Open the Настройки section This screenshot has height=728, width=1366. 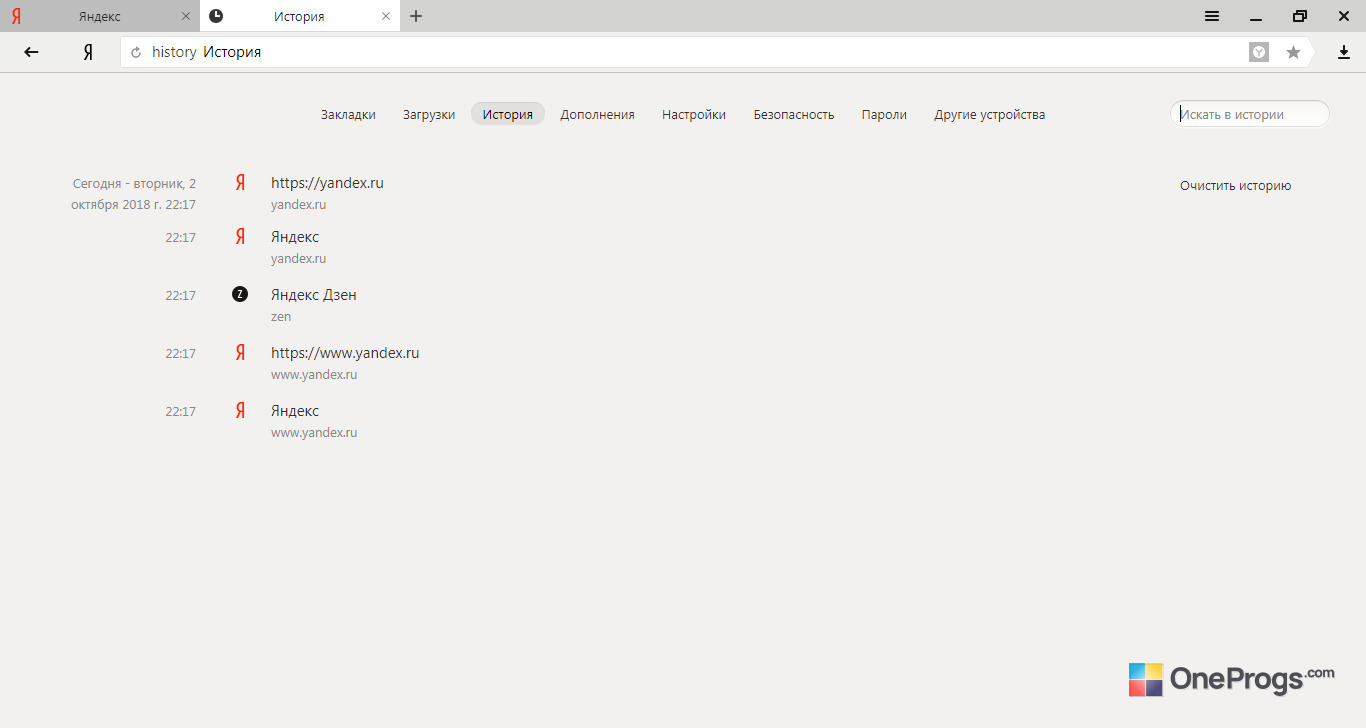[x=694, y=114]
